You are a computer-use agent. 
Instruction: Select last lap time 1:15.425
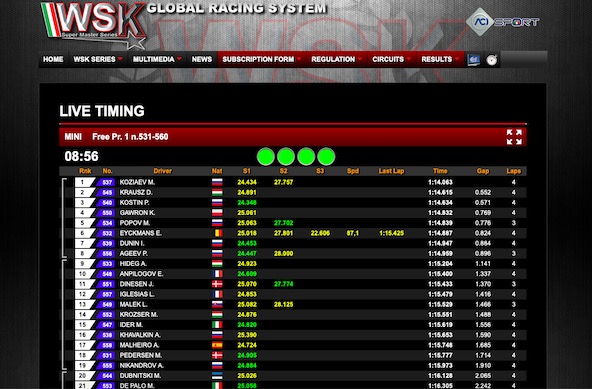point(392,233)
